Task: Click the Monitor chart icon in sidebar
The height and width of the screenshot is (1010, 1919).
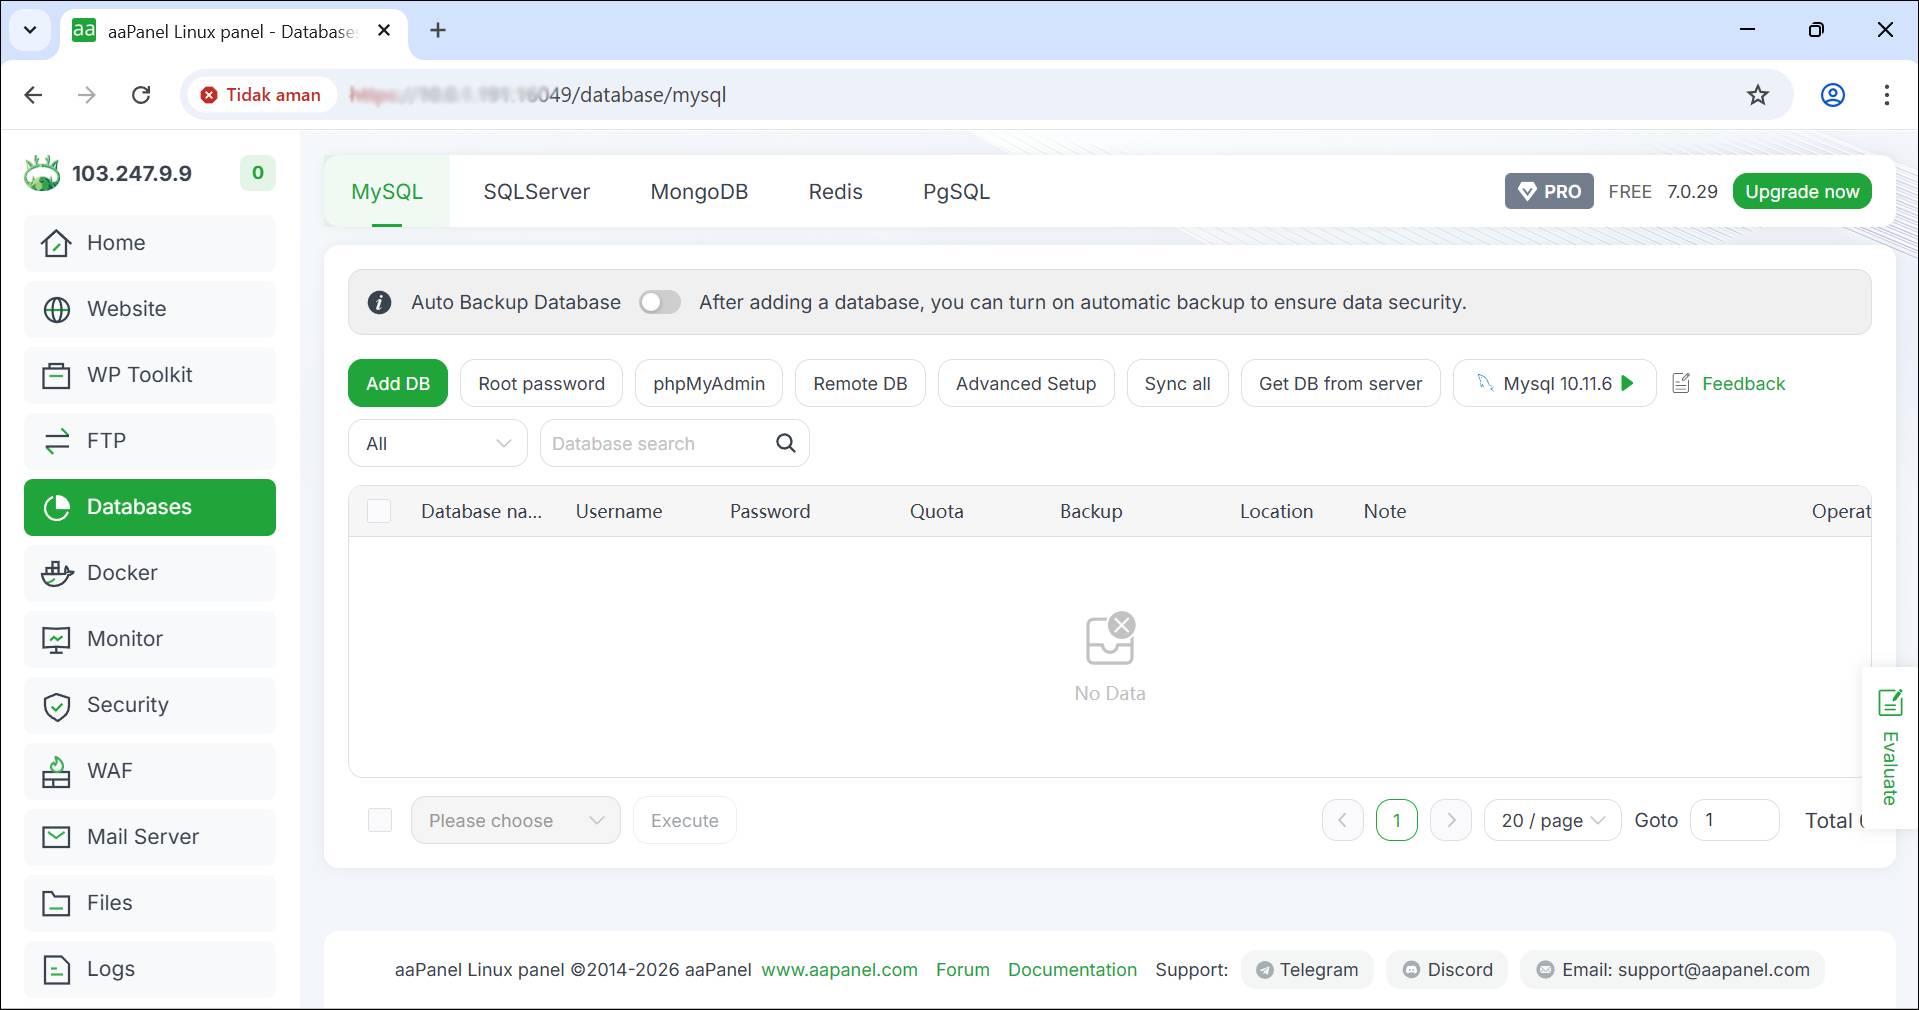Action: click(56, 640)
